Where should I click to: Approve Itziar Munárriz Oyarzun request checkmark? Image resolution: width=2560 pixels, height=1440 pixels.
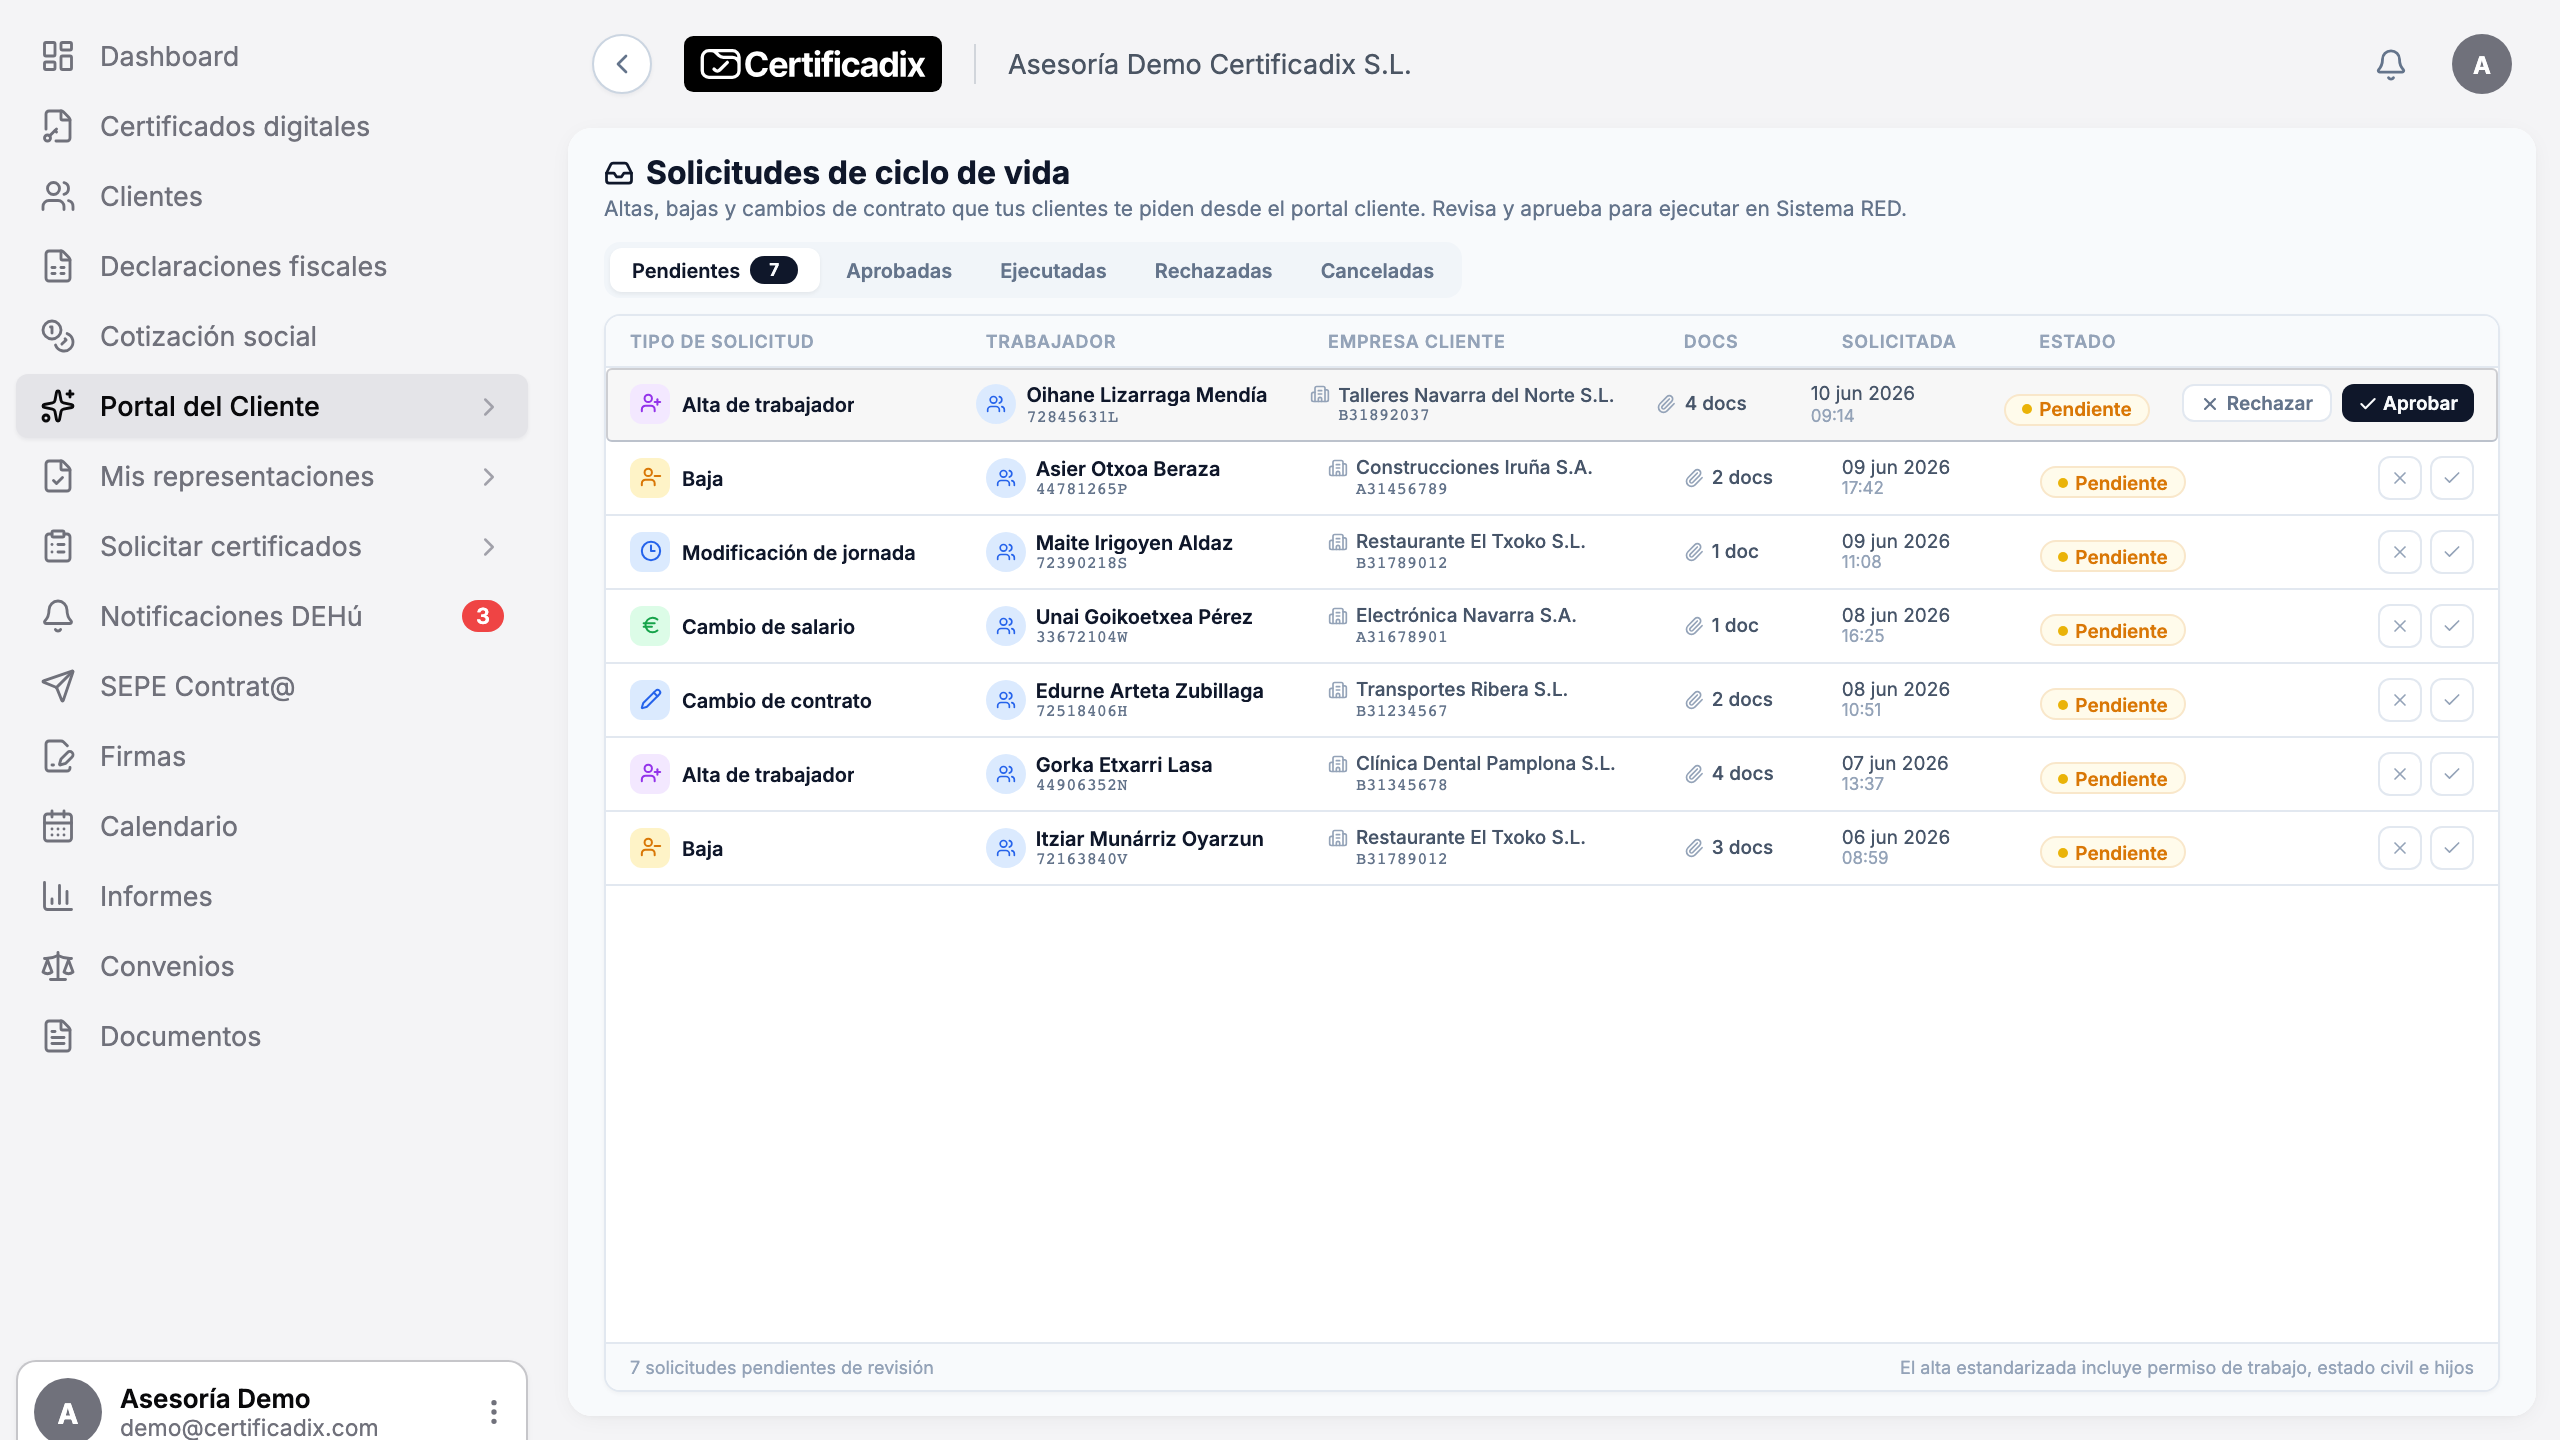(2452, 848)
